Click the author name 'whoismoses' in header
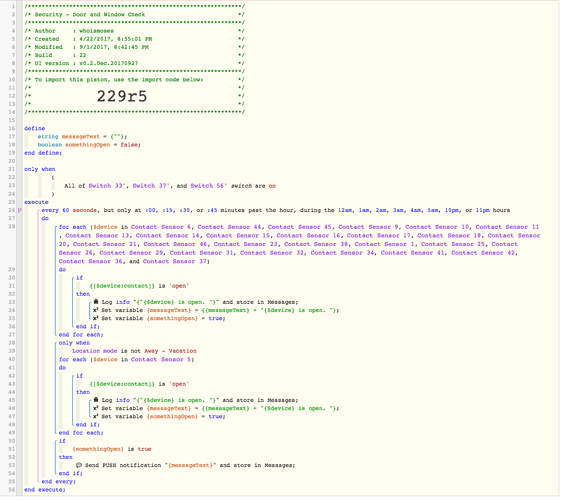 (x=96, y=31)
